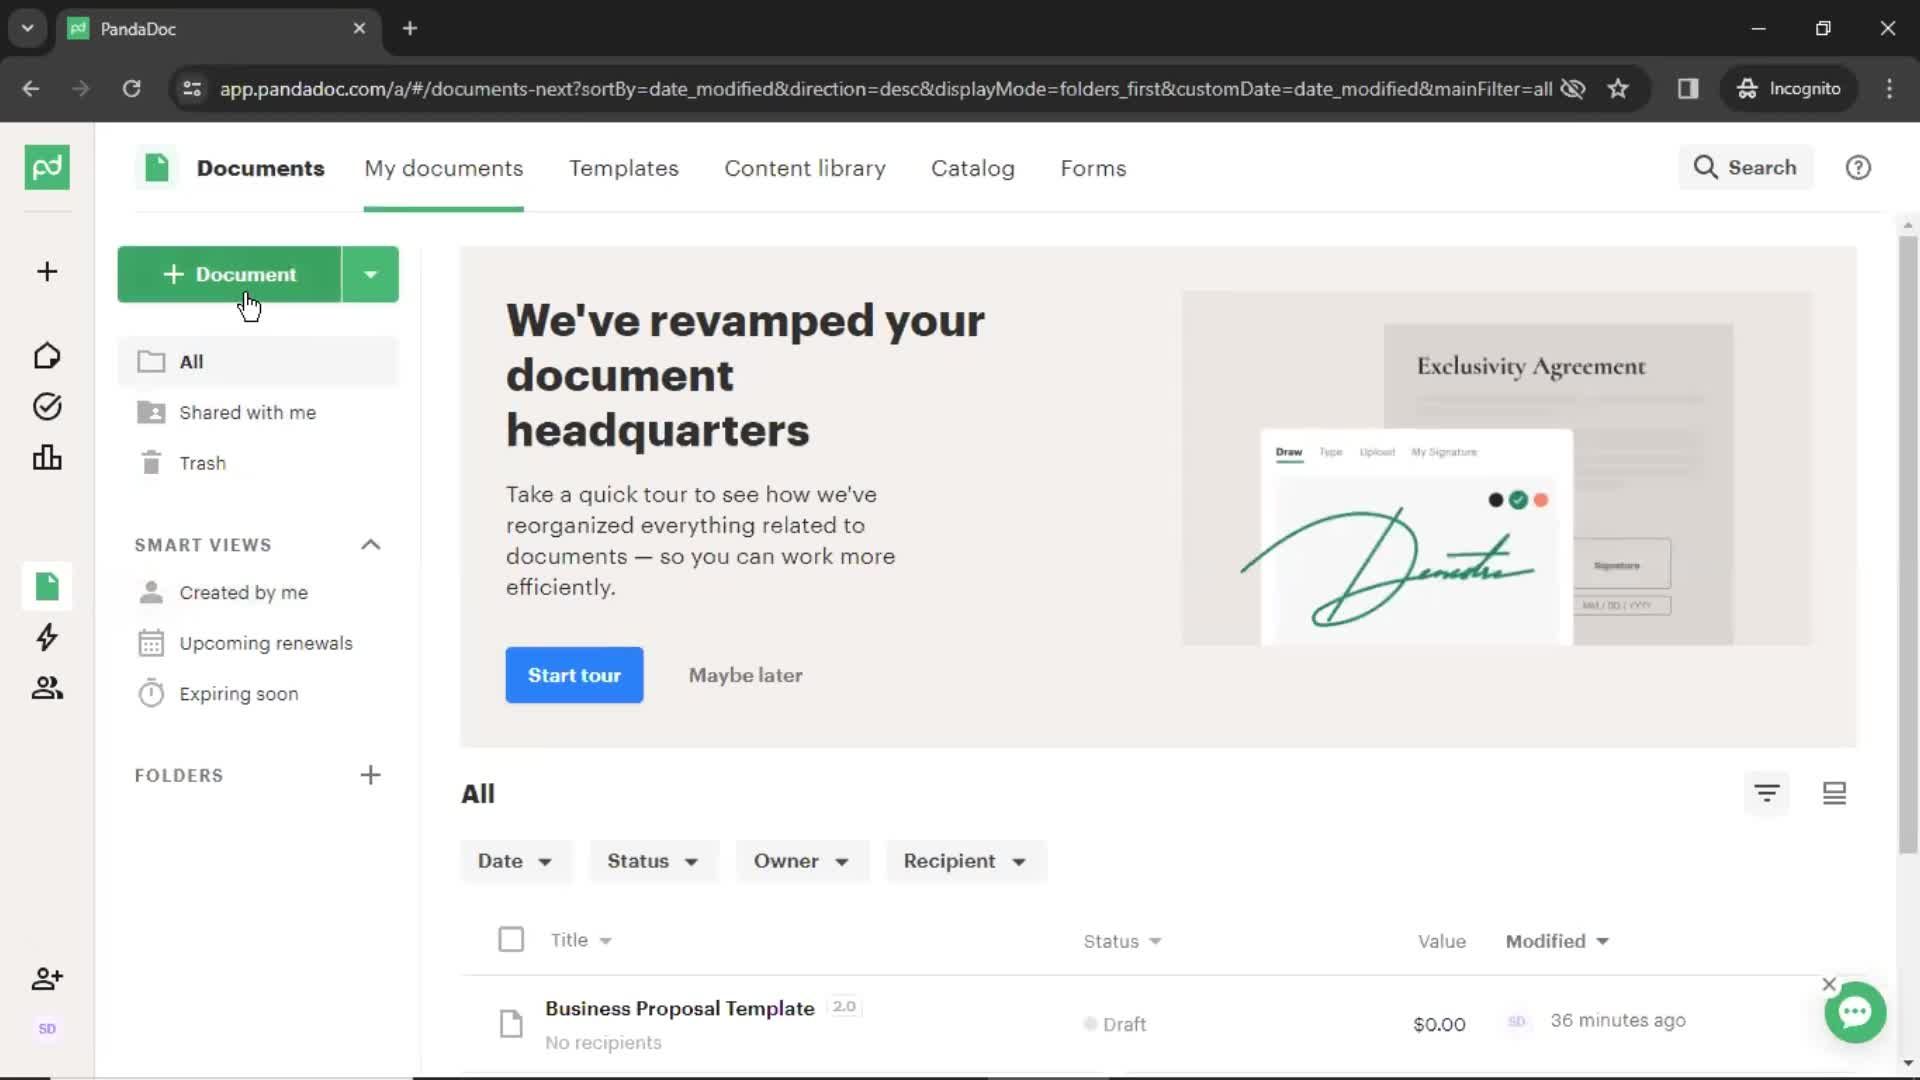Select the Tasks icon in left sidebar
Screen dimensions: 1920x1080
click(46, 406)
